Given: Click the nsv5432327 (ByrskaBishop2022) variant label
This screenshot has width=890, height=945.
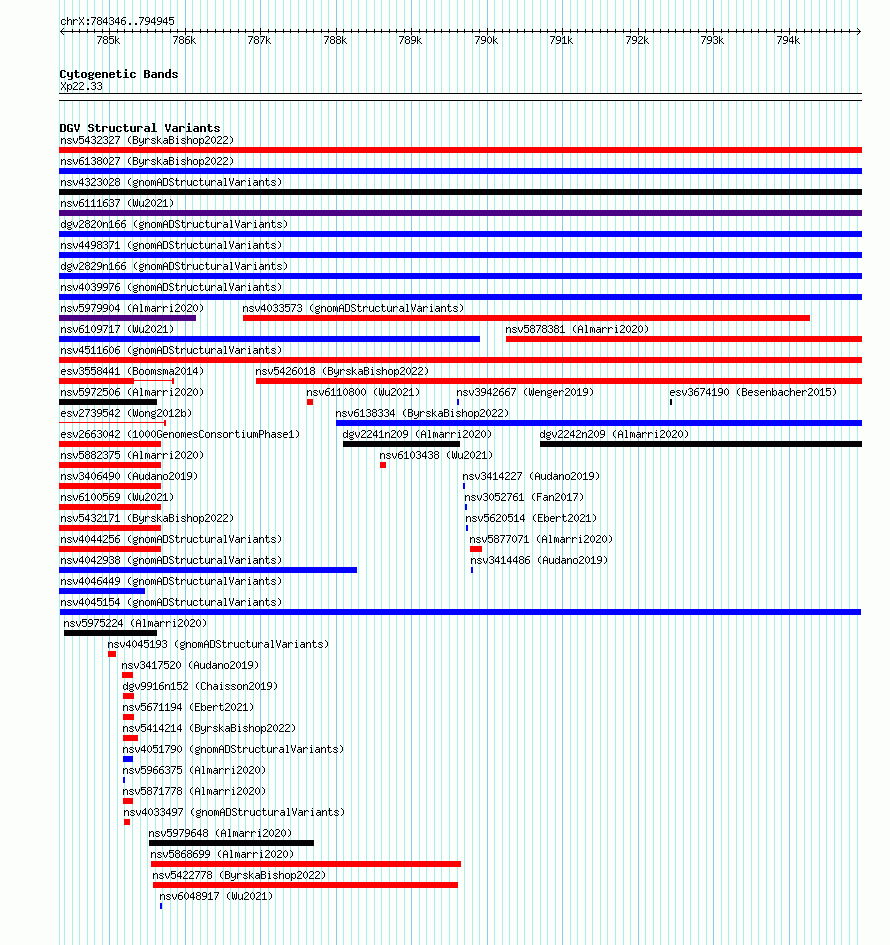Looking at the screenshot, I should click(x=147, y=140).
